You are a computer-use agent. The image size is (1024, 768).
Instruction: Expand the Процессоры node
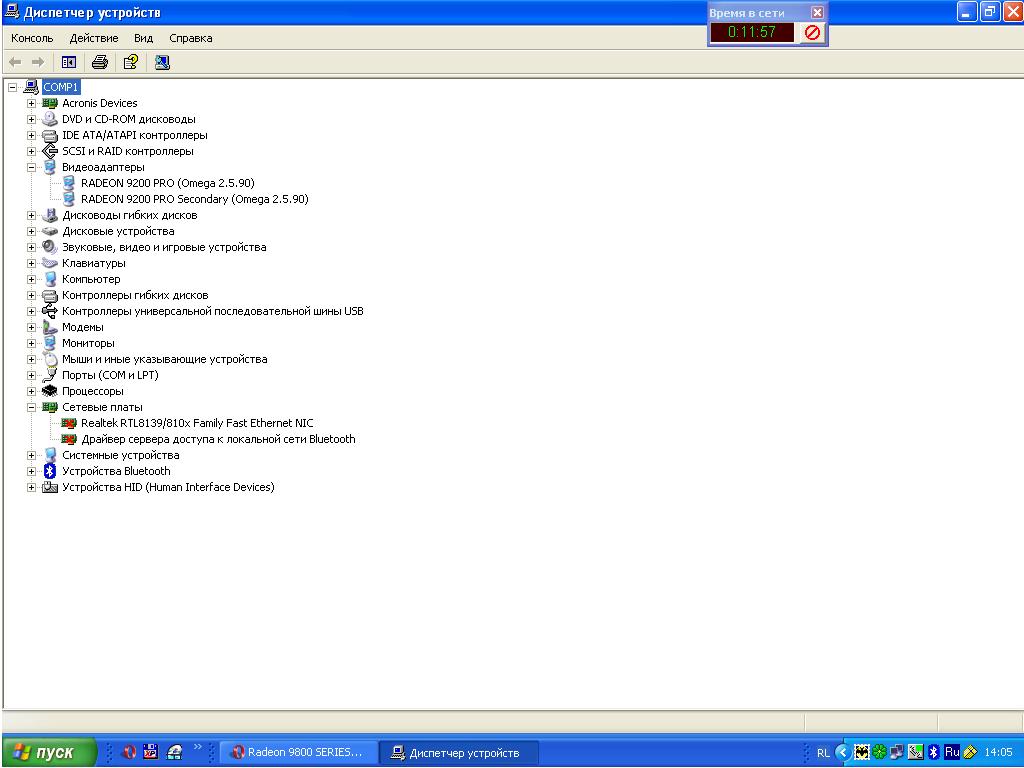tap(31, 391)
